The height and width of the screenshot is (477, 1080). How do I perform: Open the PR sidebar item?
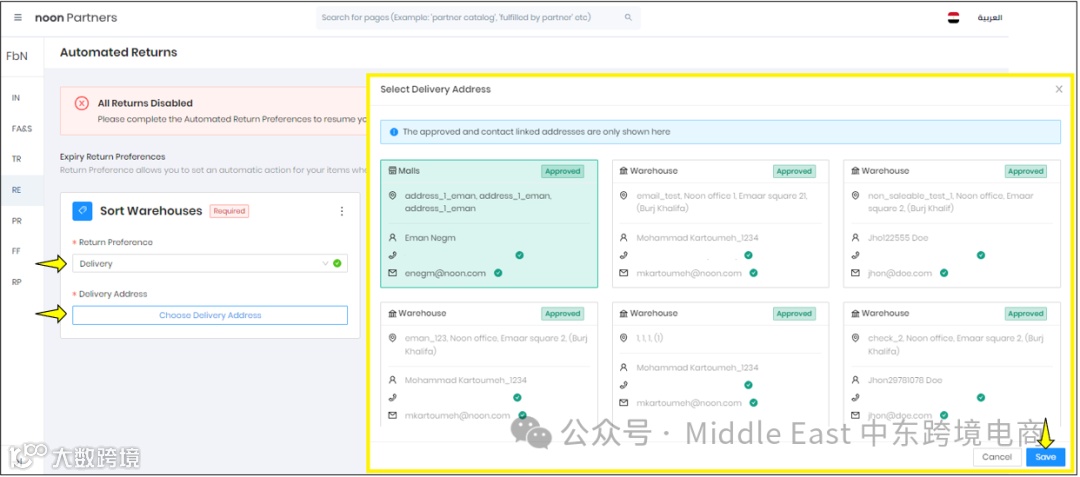(x=17, y=221)
